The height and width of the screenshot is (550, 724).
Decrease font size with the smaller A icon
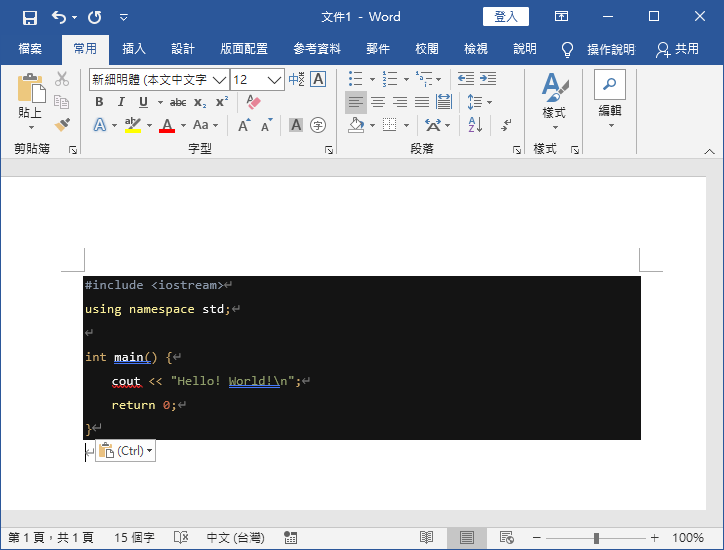coord(267,125)
